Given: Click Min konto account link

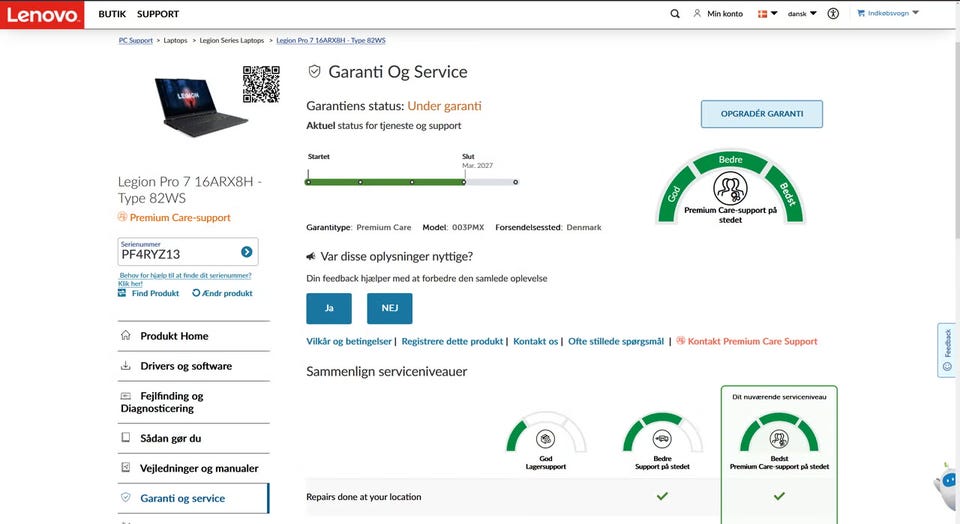Looking at the screenshot, I should [725, 13].
